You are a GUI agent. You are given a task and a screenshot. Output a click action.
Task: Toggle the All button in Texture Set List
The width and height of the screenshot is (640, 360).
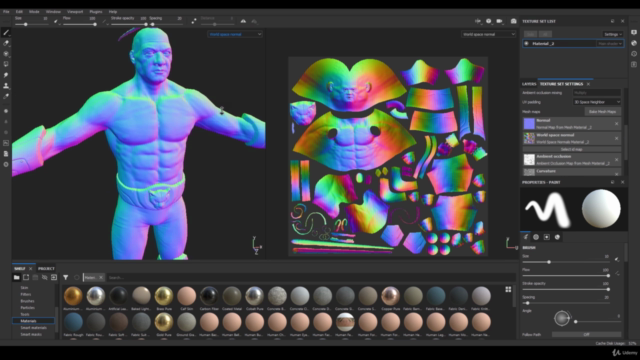coord(545,34)
